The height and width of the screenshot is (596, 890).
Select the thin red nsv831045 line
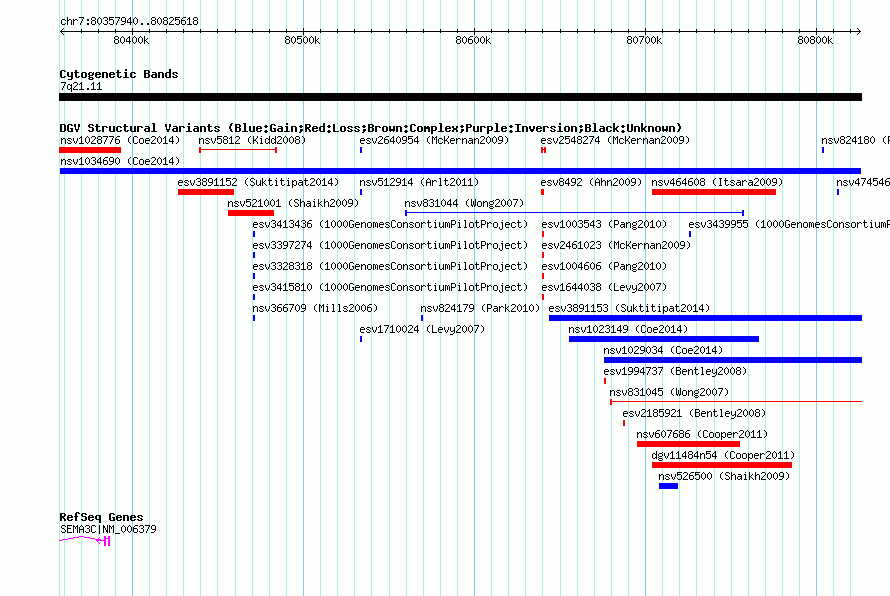[x=736, y=402]
